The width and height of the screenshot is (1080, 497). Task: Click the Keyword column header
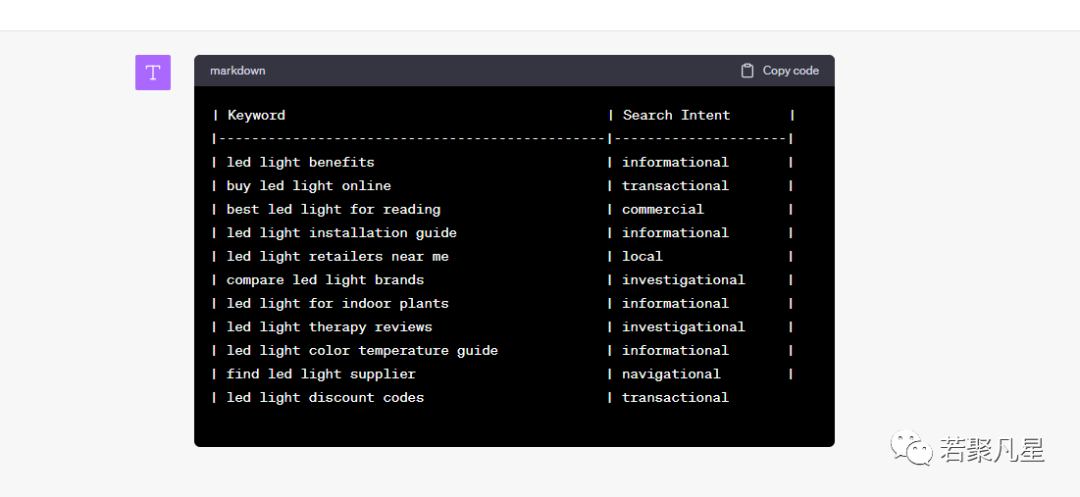(256, 115)
